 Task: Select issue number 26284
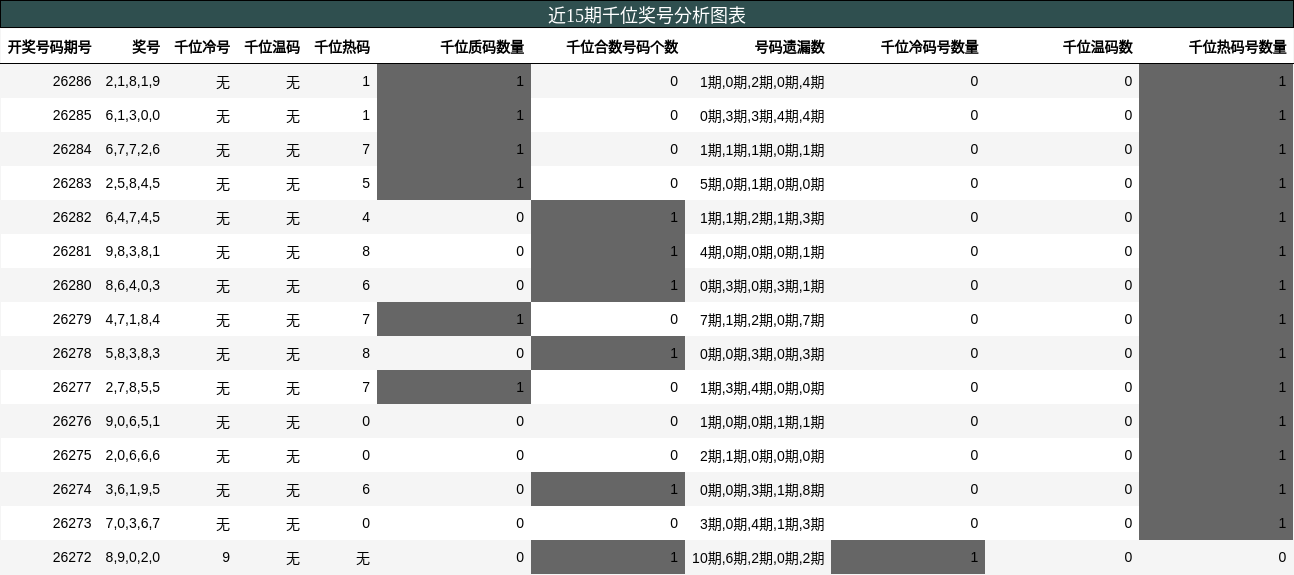72,149
